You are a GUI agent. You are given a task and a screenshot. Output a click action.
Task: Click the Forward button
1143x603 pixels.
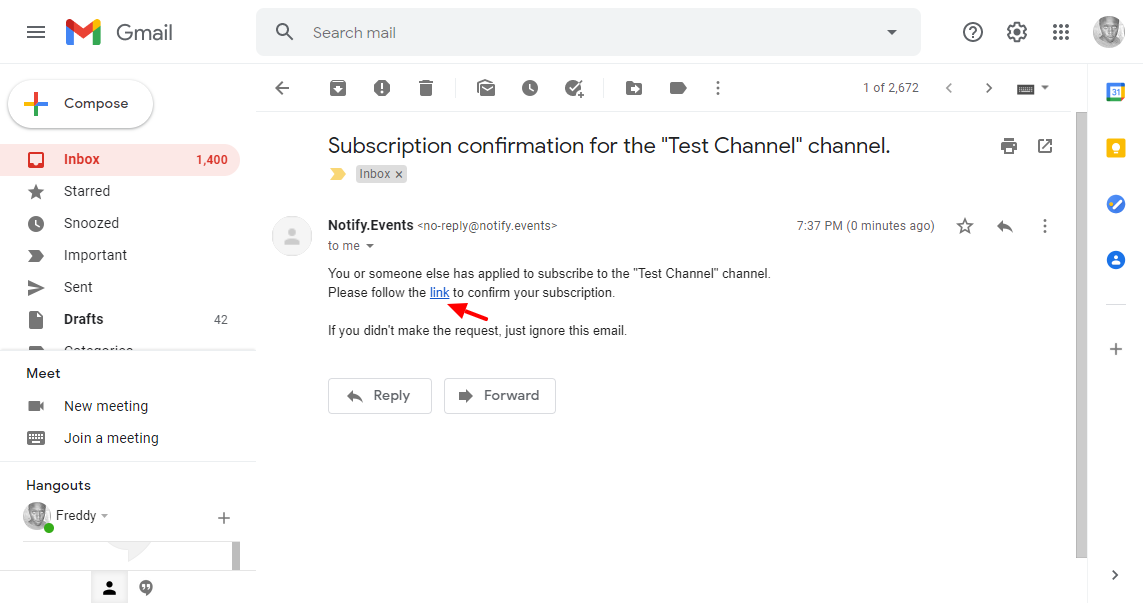point(499,396)
